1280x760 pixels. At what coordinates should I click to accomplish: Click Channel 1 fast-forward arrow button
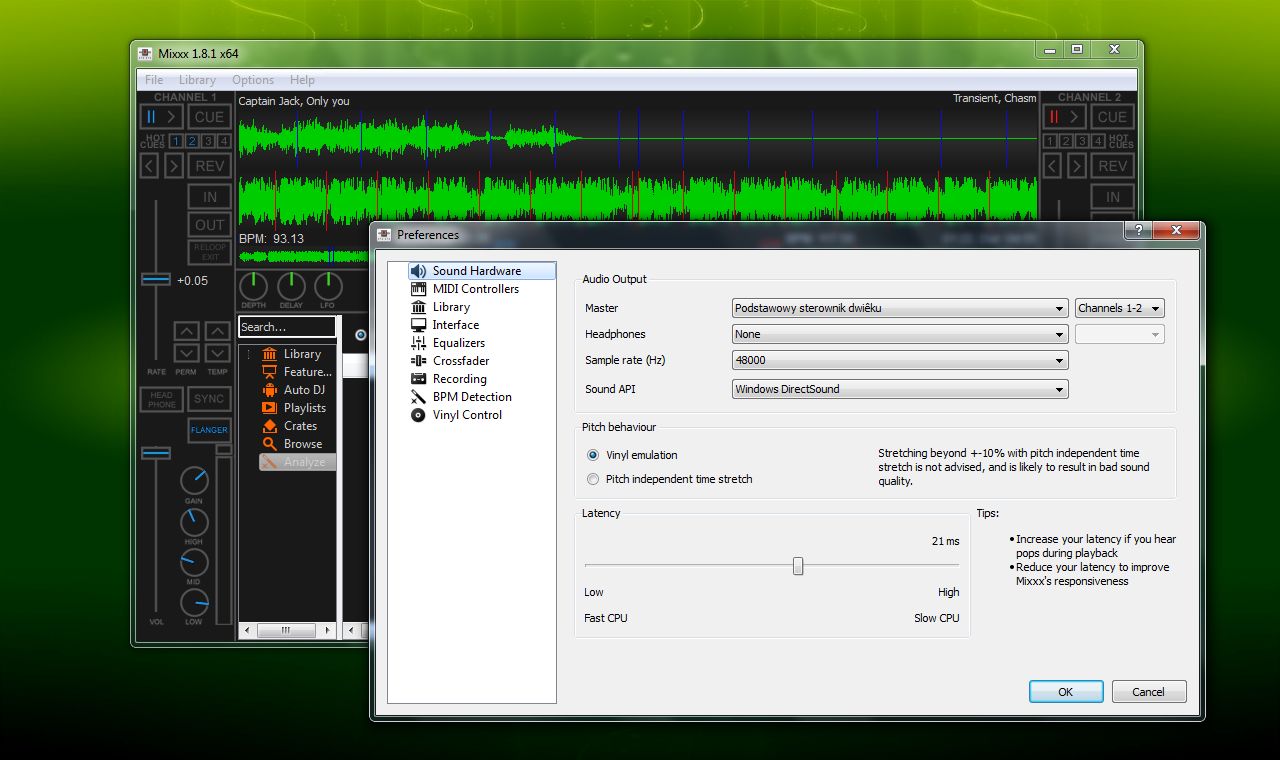[x=174, y=166]
